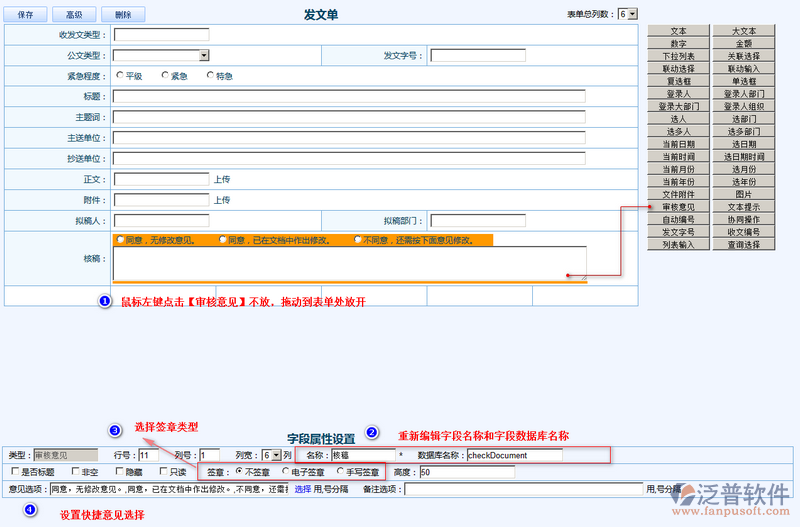This screenshot has width=800, height=527.
Task: Click the 数据库名称 input with checkDocument
Action: 514,455
